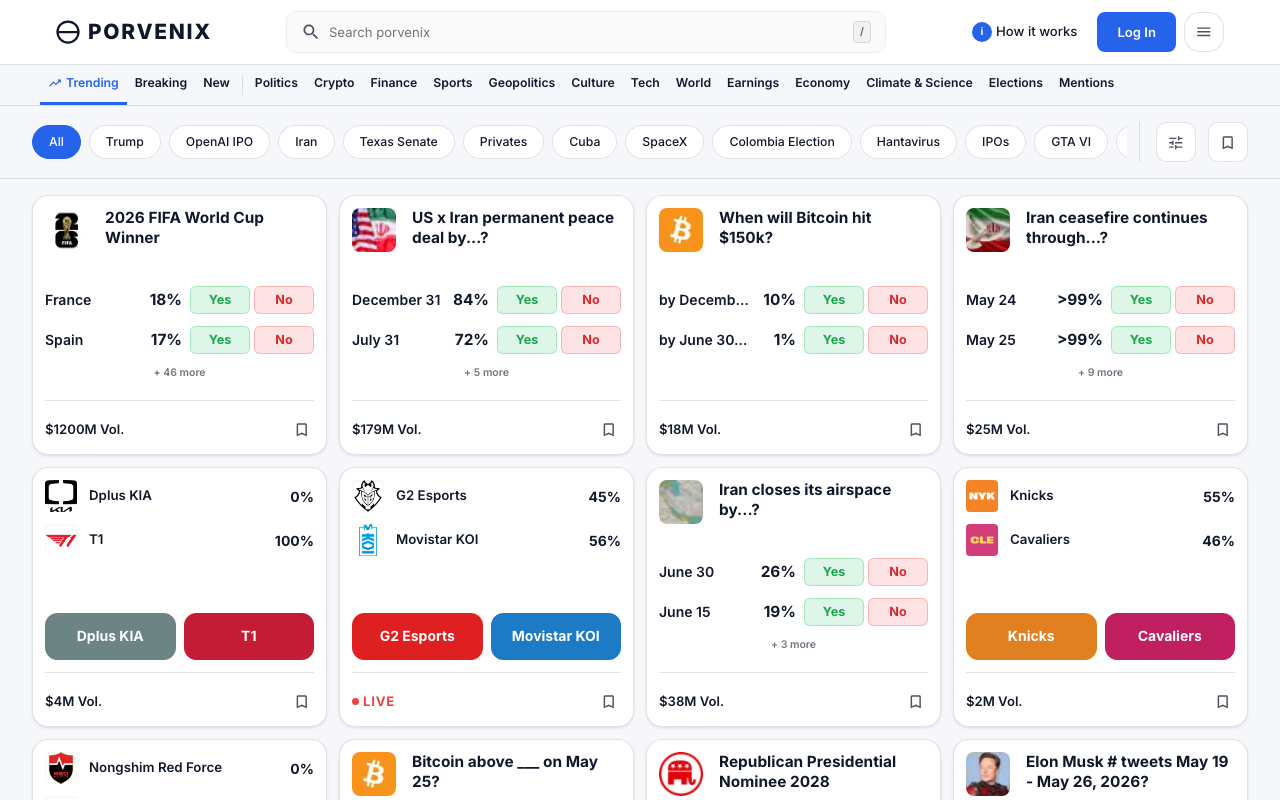Open saved bookmarks in filter bar
The image size is (1280, 800).
(1228, 142)
